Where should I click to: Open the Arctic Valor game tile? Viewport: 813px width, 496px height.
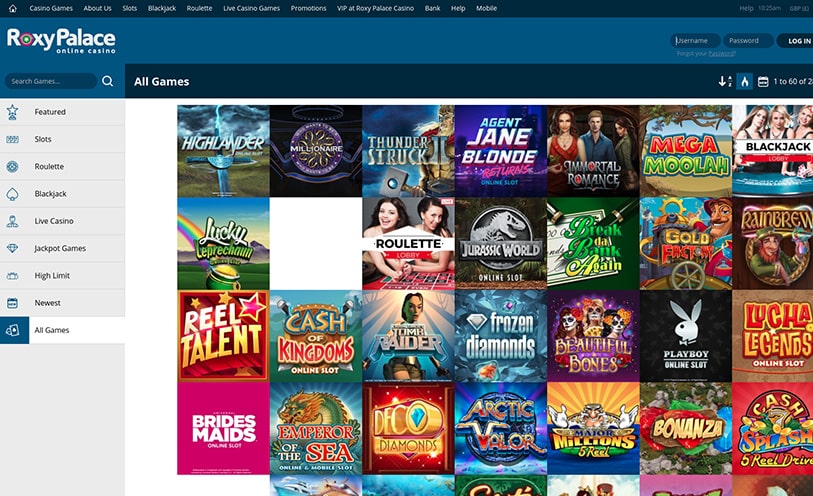[501, 429]
